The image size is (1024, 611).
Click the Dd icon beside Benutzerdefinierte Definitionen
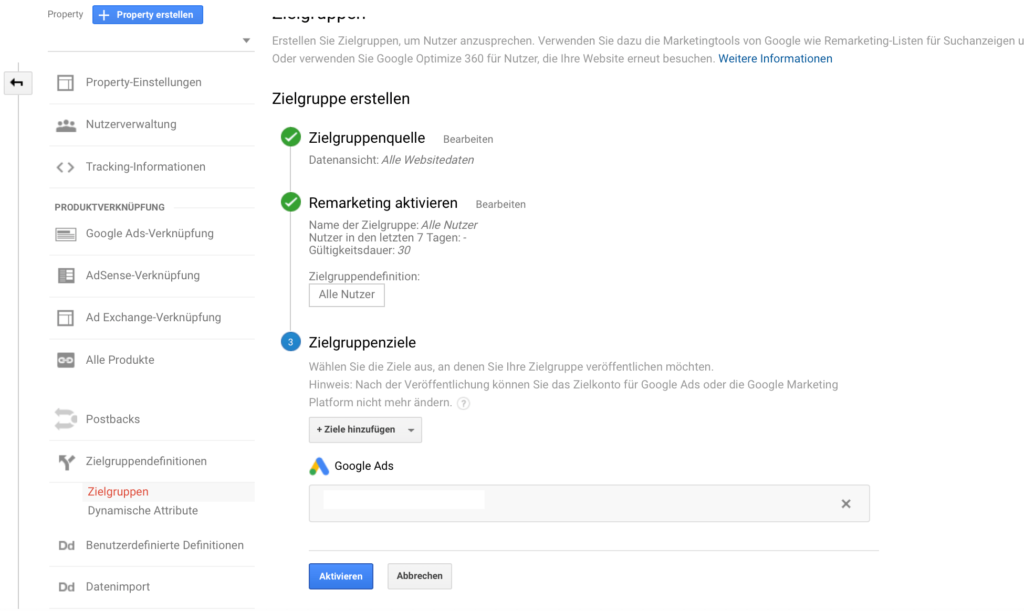point(66,546)
